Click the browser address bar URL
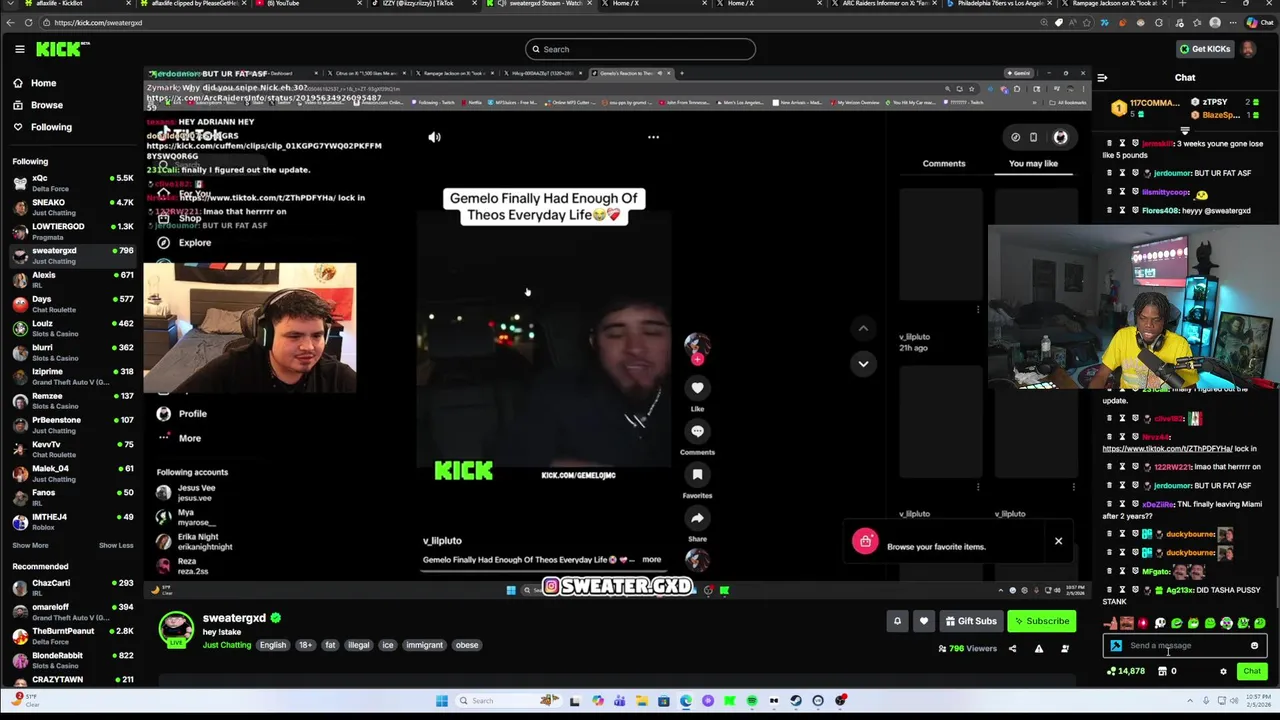 pos(98,23)
